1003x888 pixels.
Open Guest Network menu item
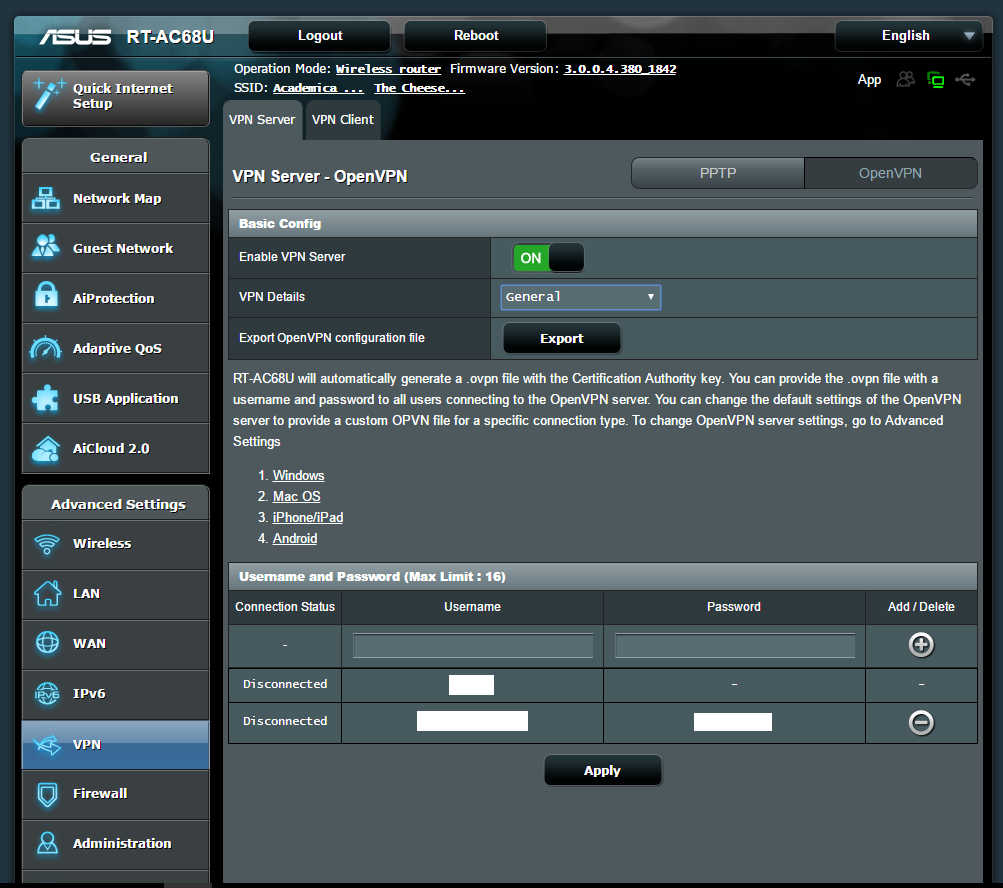coord(116,248)
